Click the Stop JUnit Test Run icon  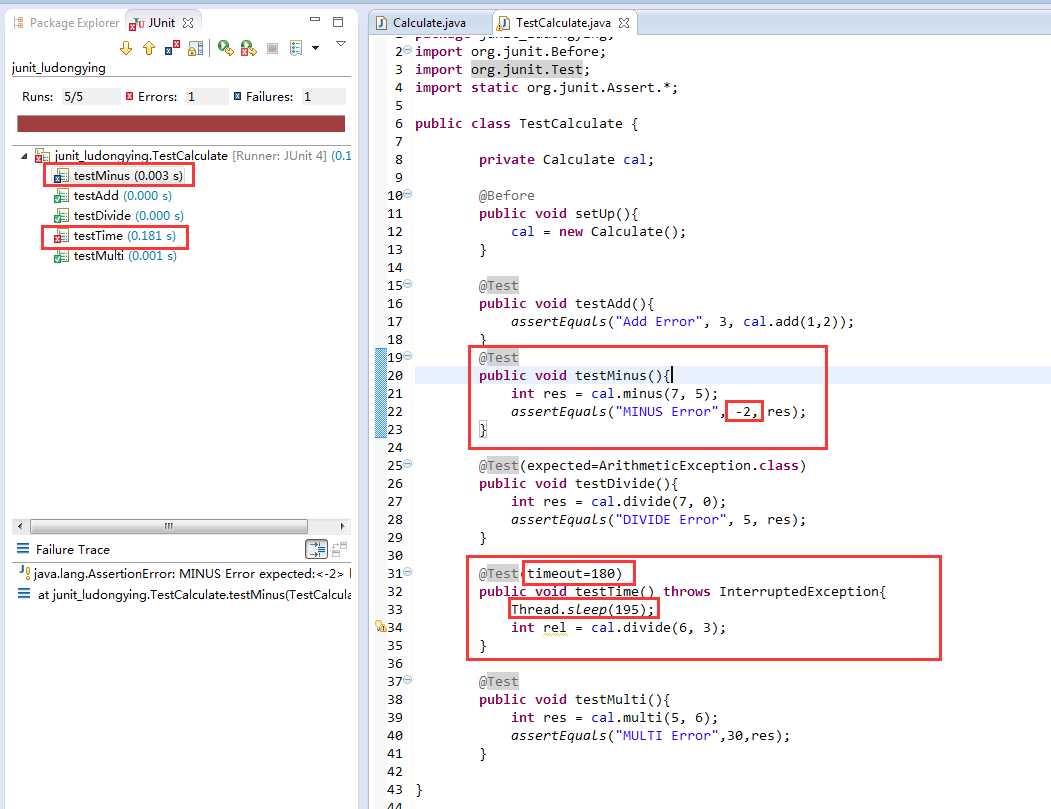(272, 48)
